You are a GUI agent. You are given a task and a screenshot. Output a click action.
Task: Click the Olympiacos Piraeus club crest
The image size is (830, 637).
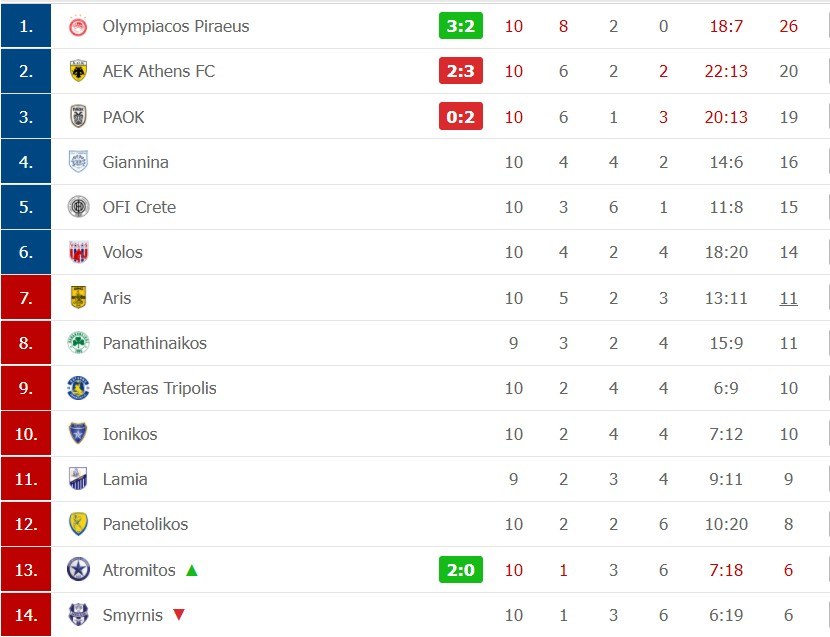point(78,26)
